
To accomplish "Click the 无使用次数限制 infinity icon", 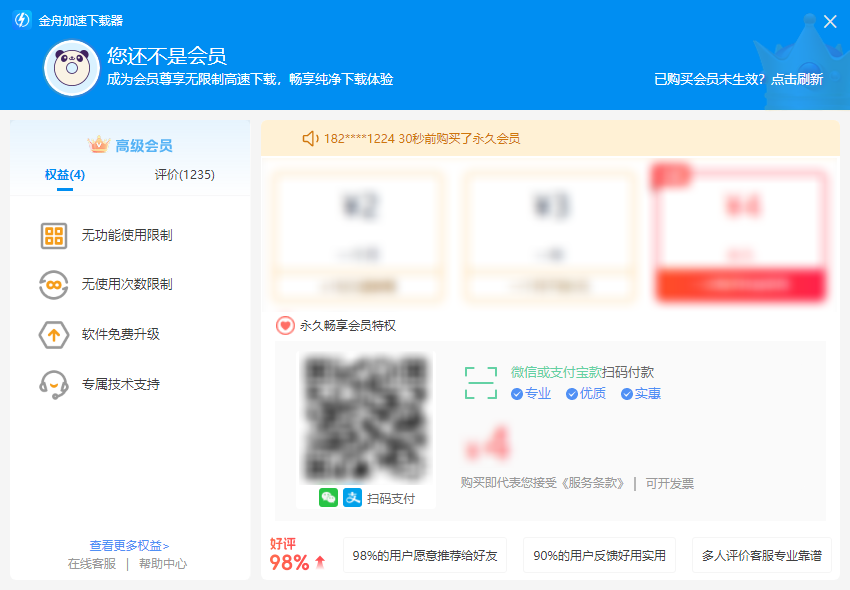I will click(54, 285).
